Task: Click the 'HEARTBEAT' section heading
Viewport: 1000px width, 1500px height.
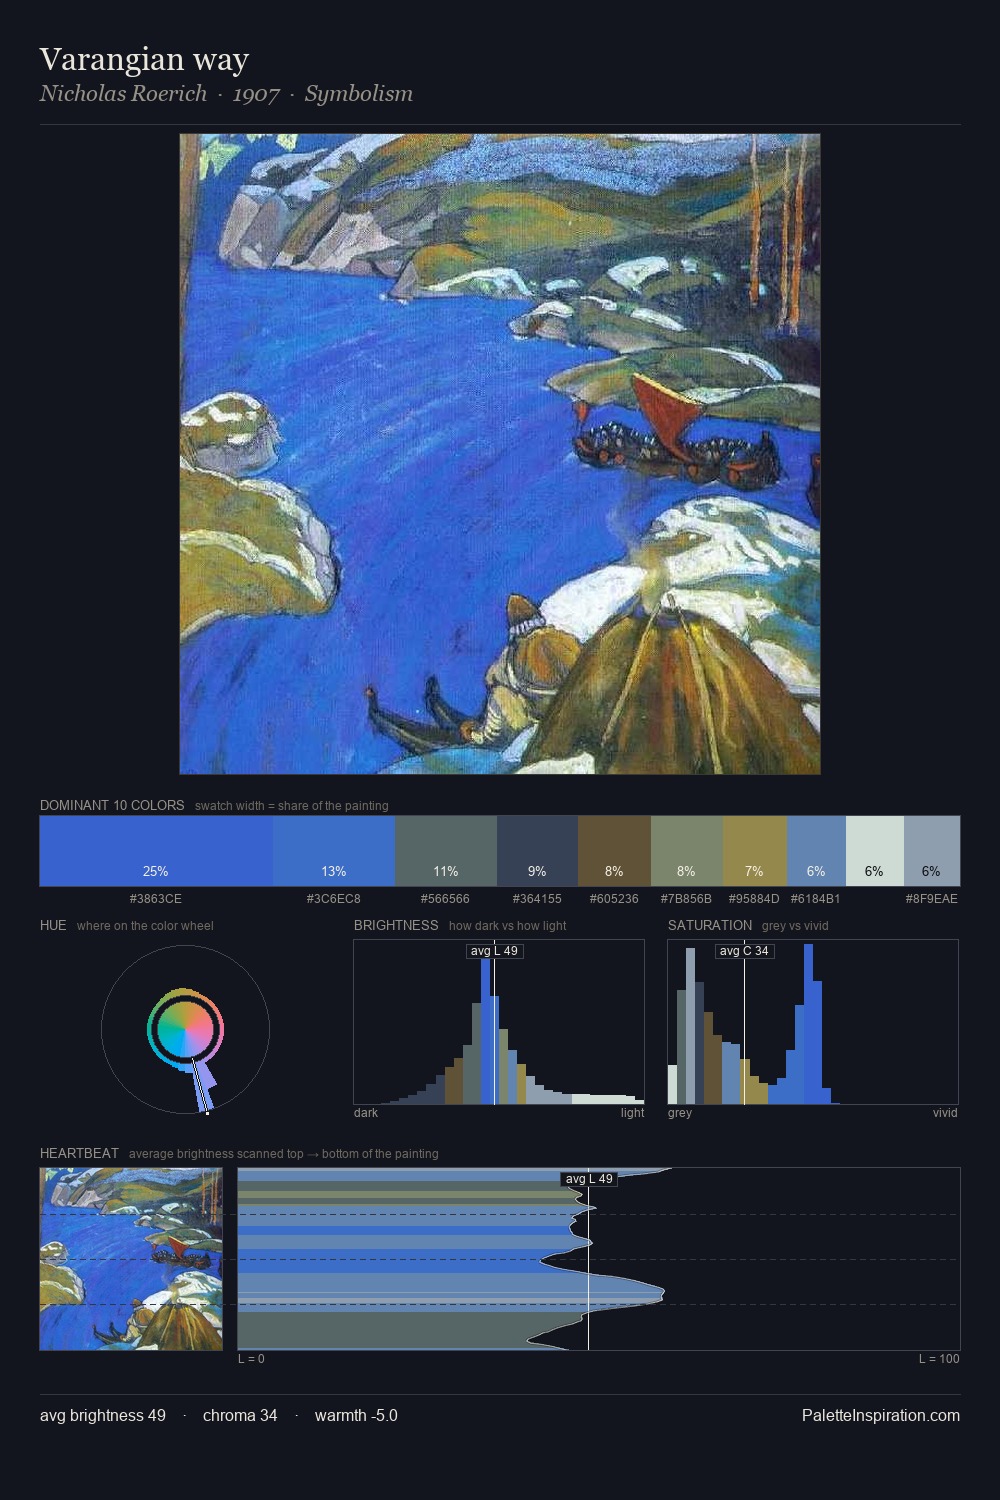Action: coord(79,1153)
